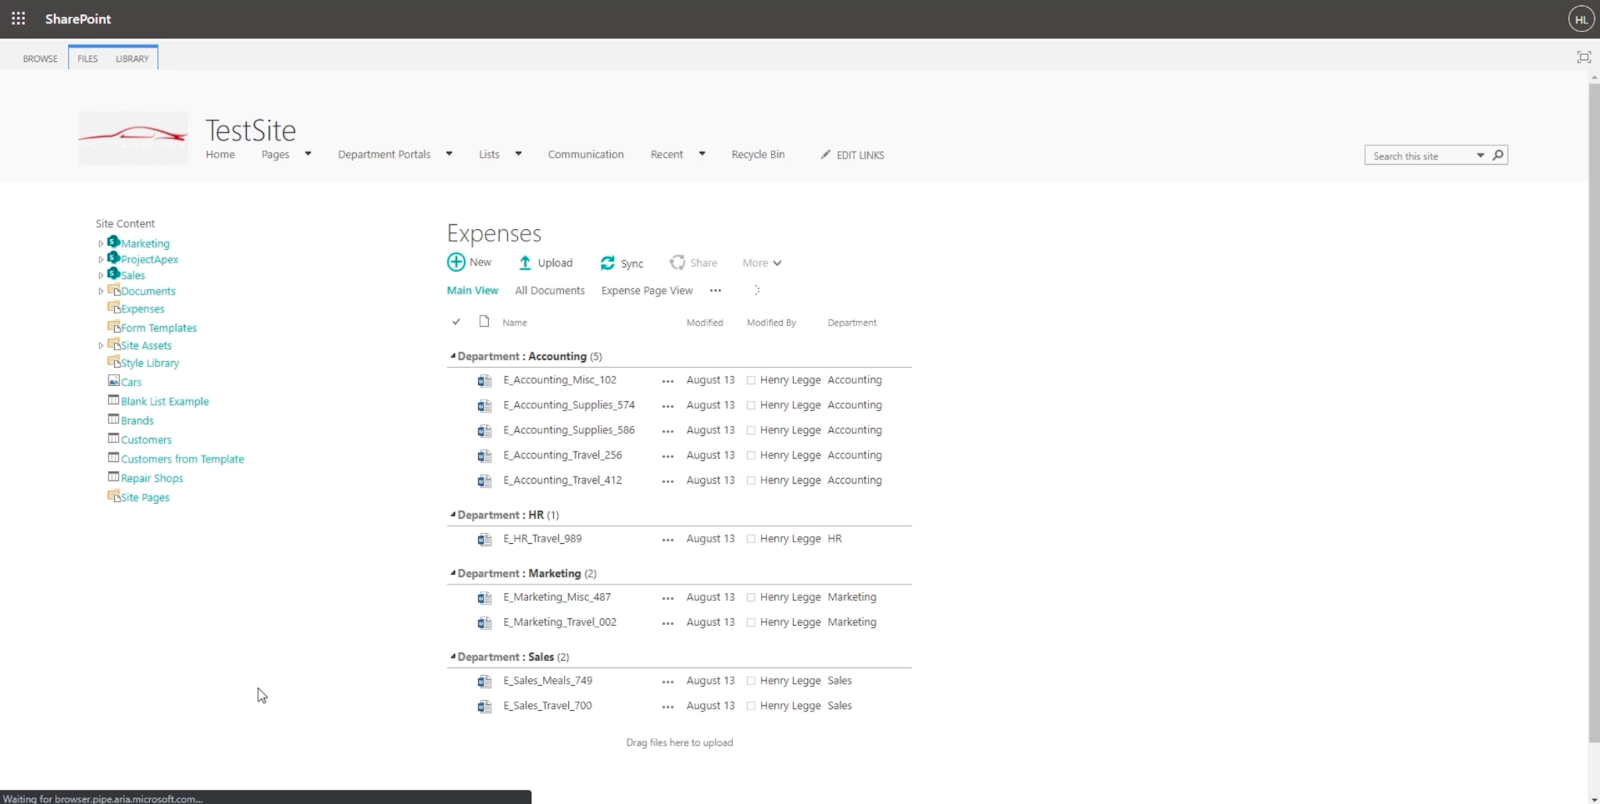Expand the Site Assets tree node
This screenshot has width=1600, height=804.
[x=100, y=346]
